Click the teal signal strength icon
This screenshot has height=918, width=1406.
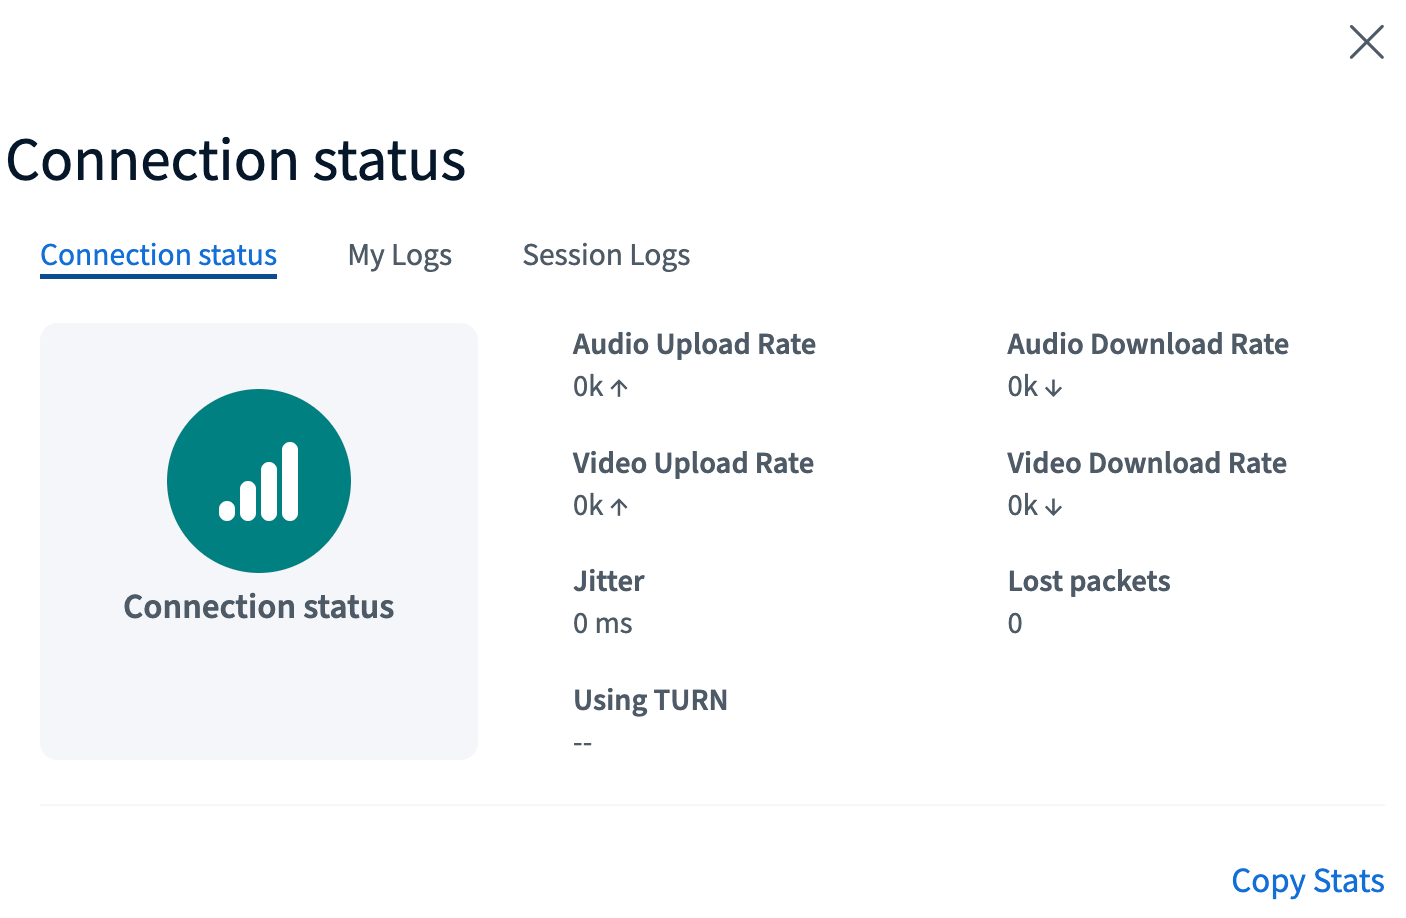[x=258, y=481]
